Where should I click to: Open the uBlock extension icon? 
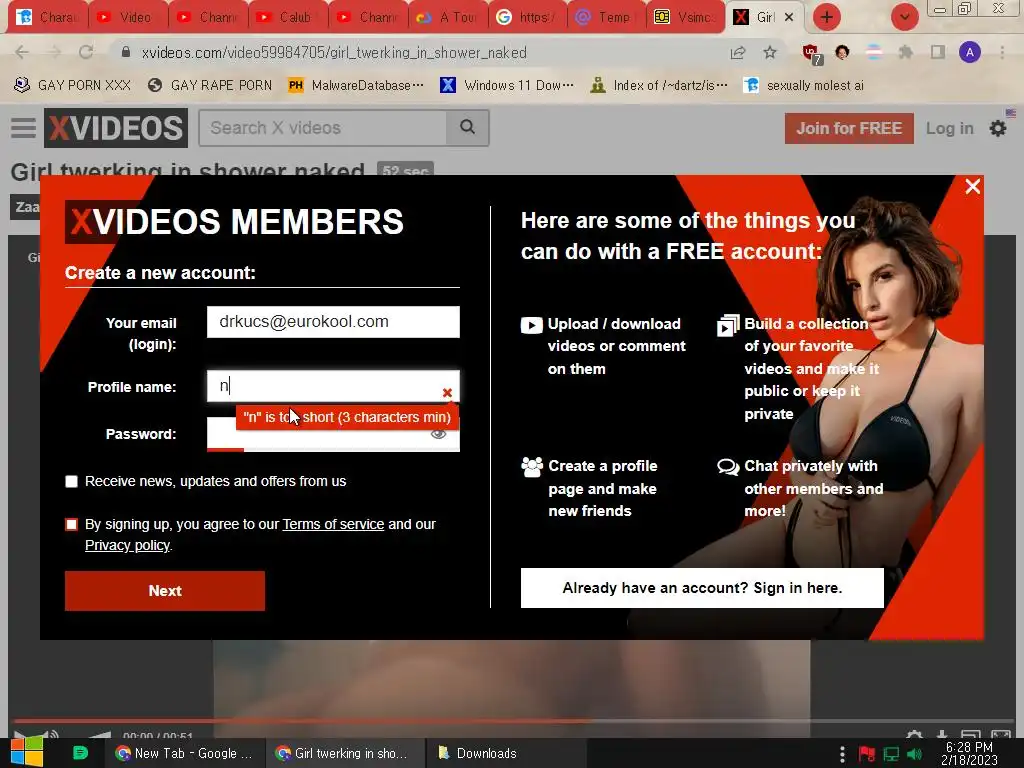[x=812, y=54]
